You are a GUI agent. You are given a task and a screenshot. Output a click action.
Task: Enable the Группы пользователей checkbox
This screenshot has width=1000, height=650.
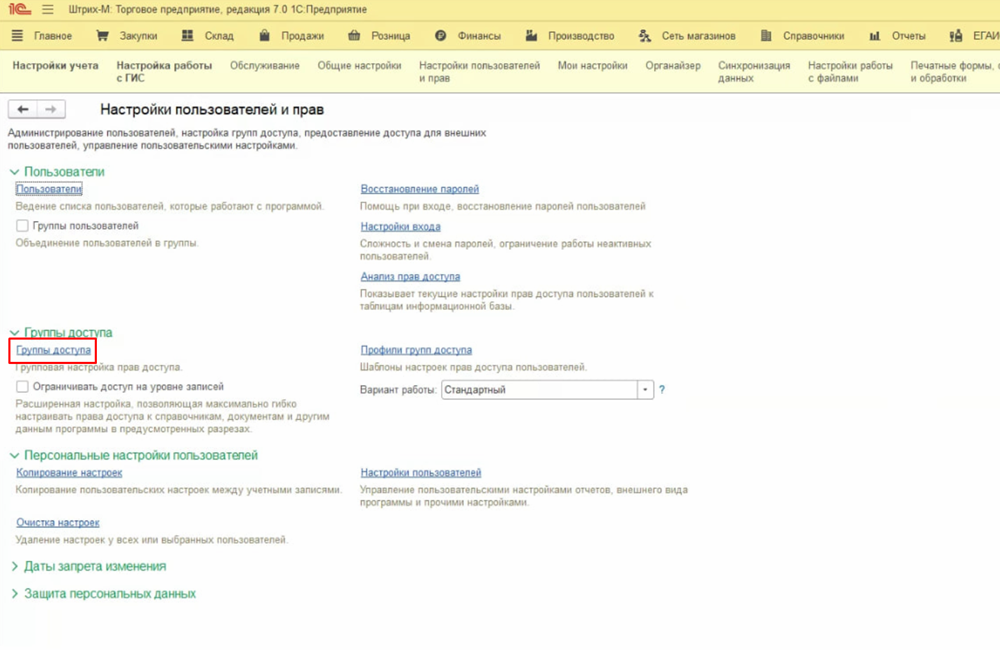tap(22, 226)
